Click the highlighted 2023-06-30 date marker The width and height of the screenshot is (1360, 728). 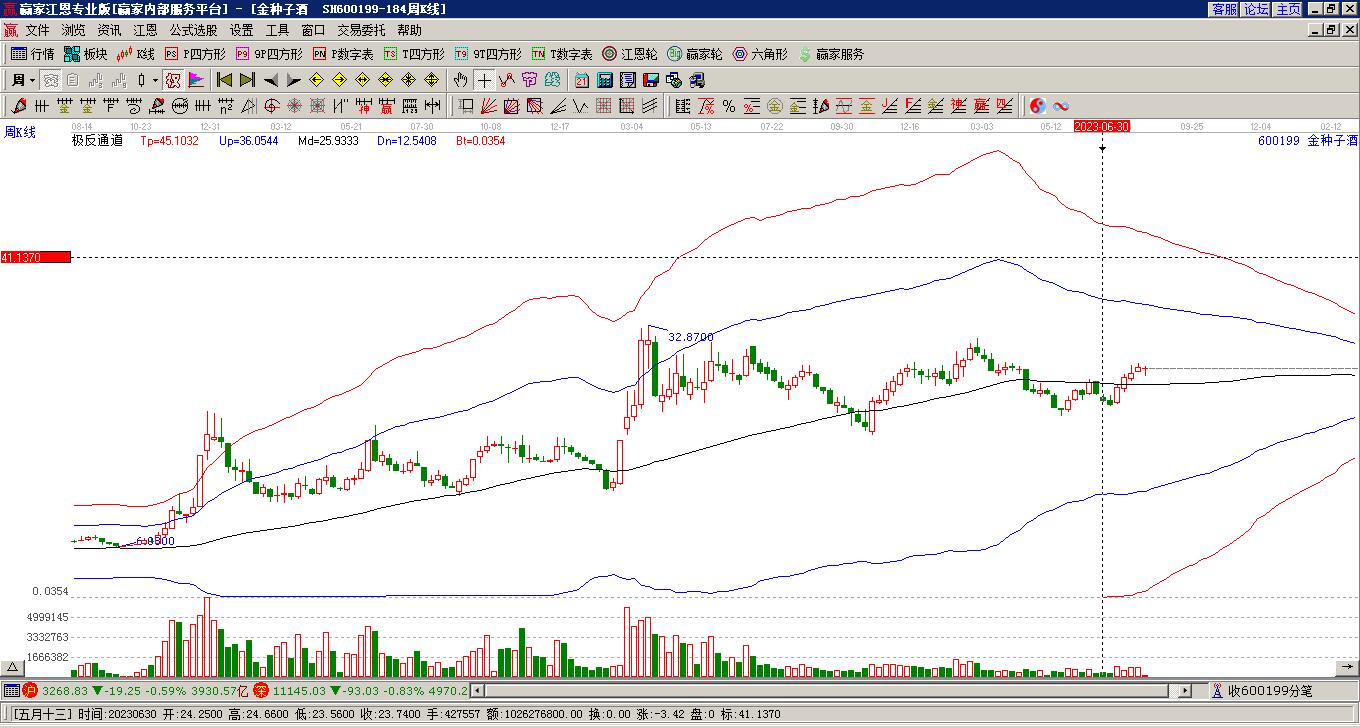pos(1102,126)
